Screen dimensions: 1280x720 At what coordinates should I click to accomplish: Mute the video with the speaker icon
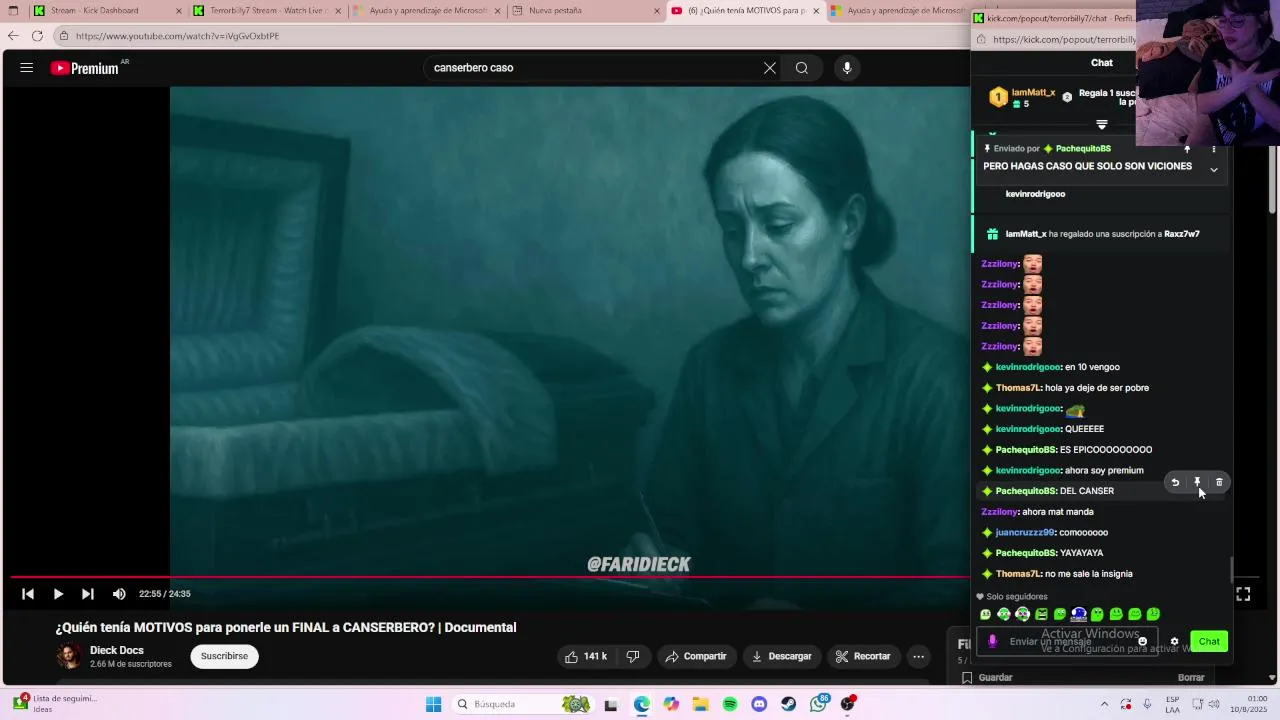coord(119,594)
